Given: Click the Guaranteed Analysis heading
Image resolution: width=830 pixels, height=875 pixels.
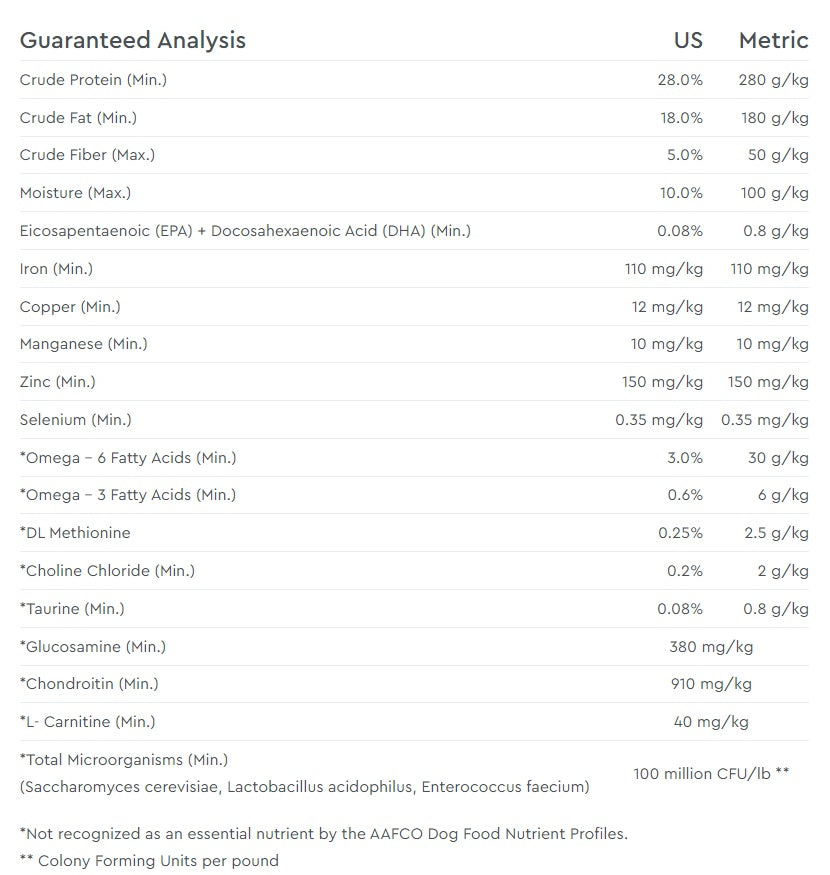Looking at the screenshot, I should 133,40.
